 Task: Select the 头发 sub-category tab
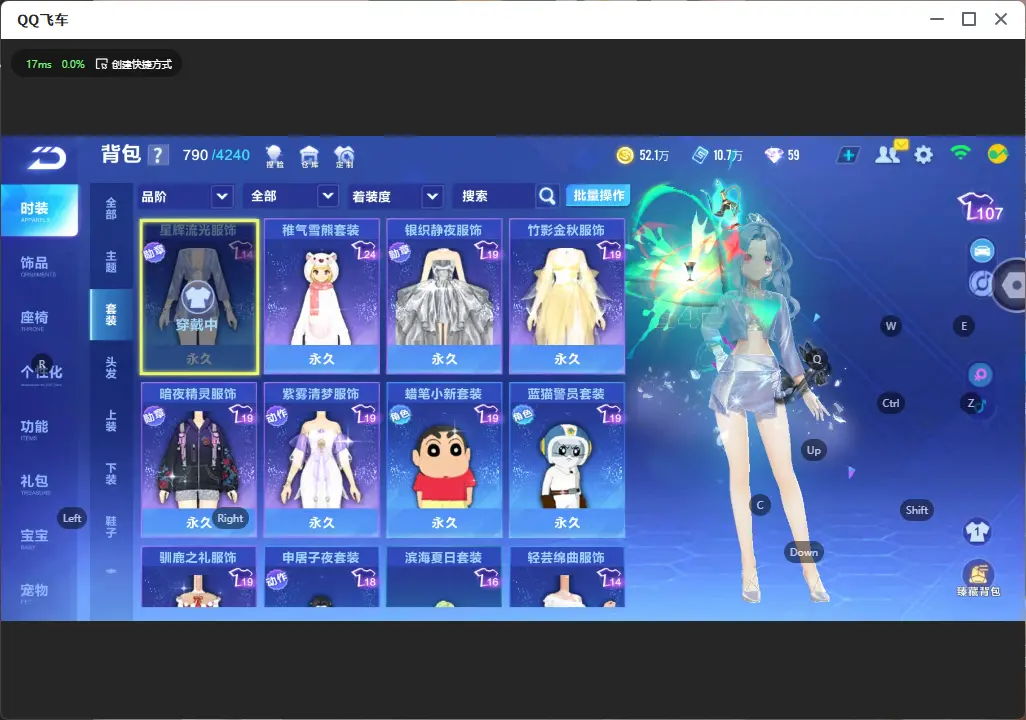pyautogui.click(x=111, y=368)
